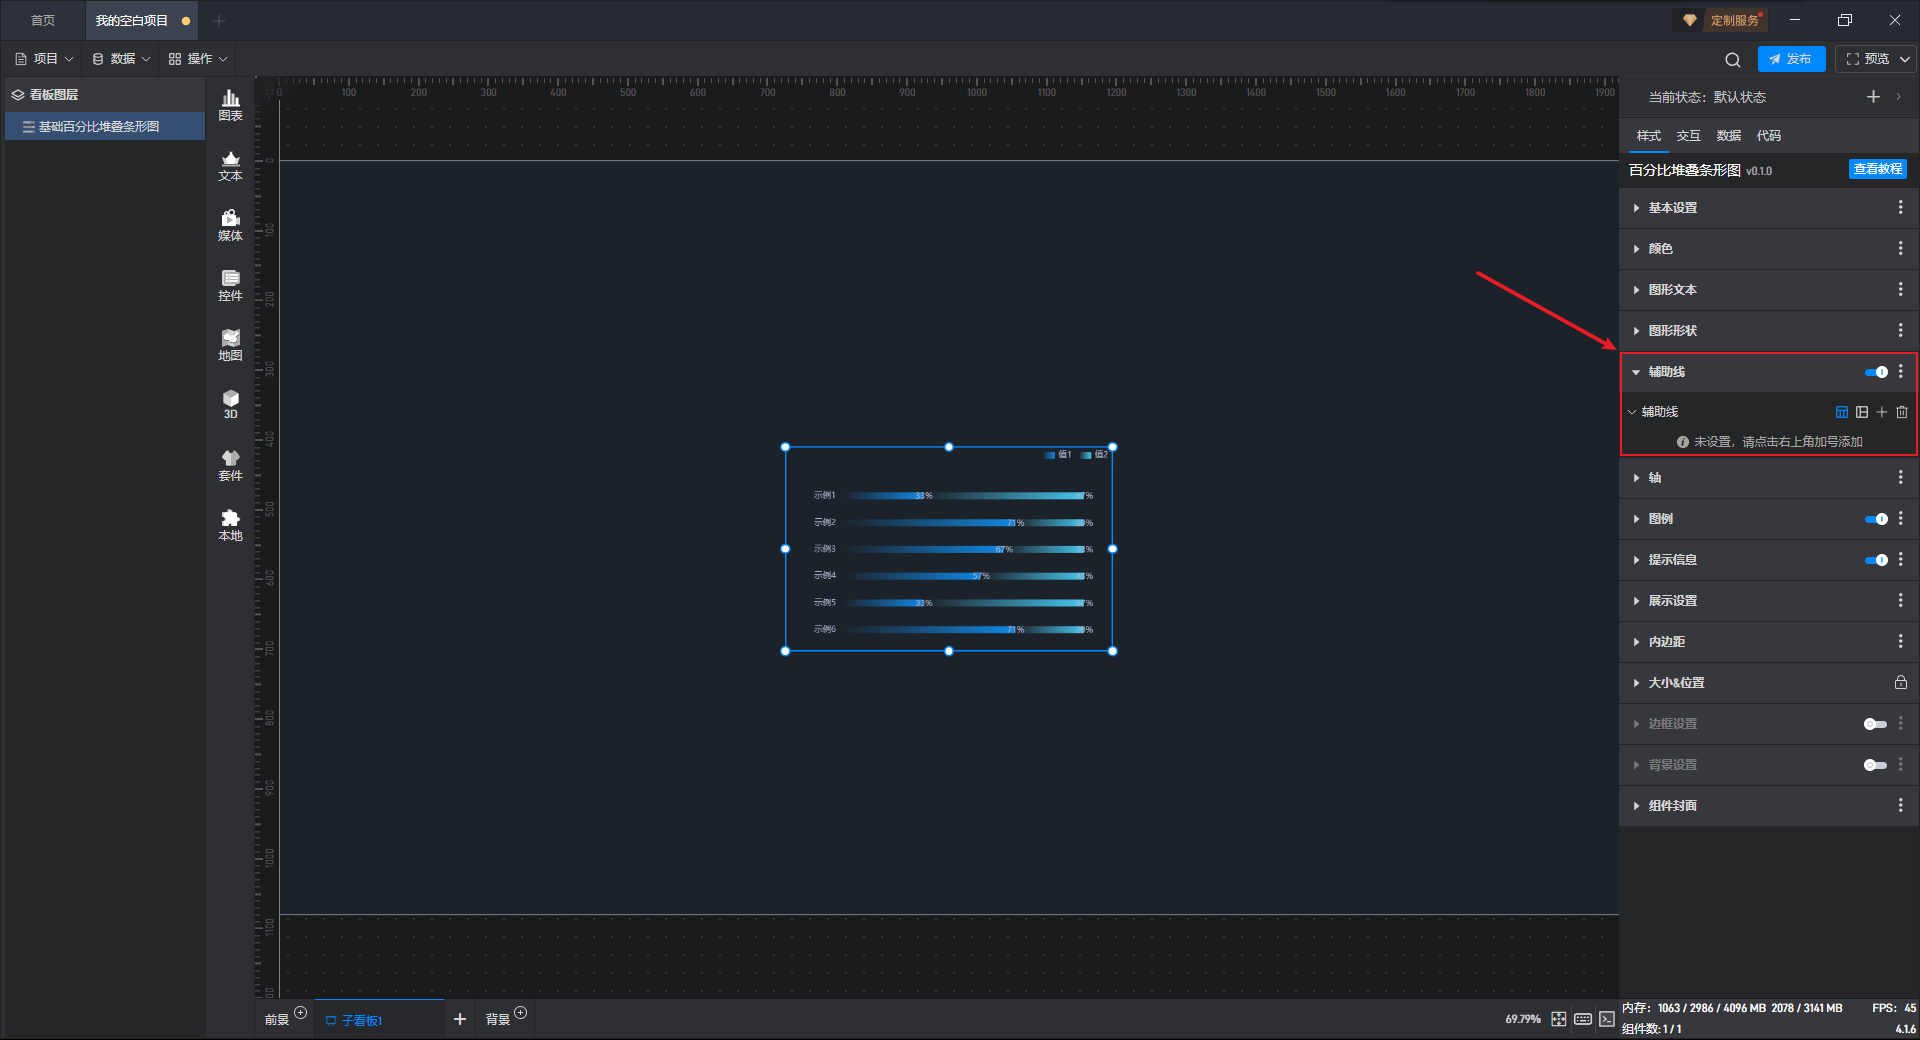1920x1040 pixels.
Task: Open more options for 图形文本
Action: pos(1901,289)
